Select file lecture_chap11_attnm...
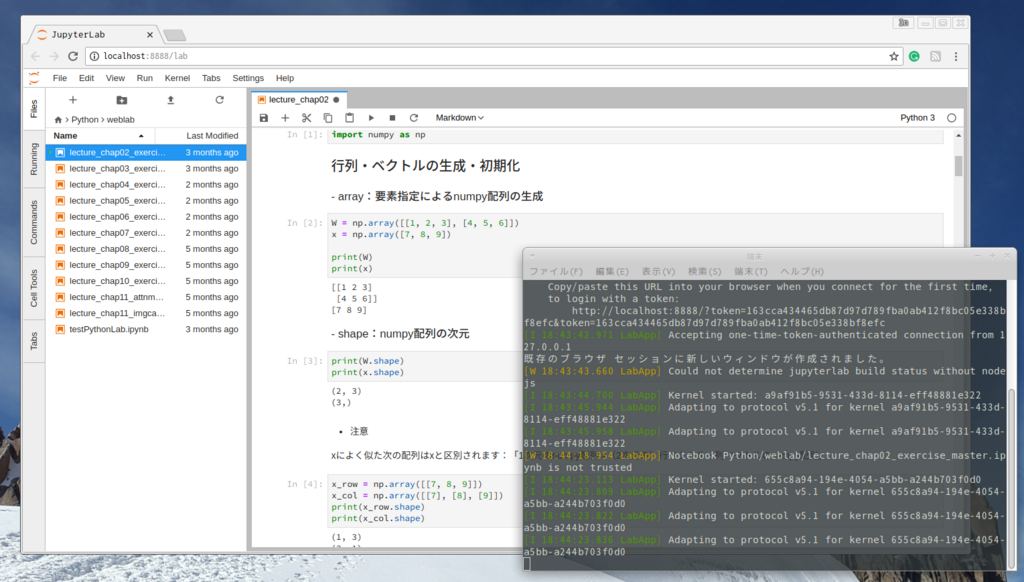This screenshot has width=1024, height=582. [x=146, y=297]
